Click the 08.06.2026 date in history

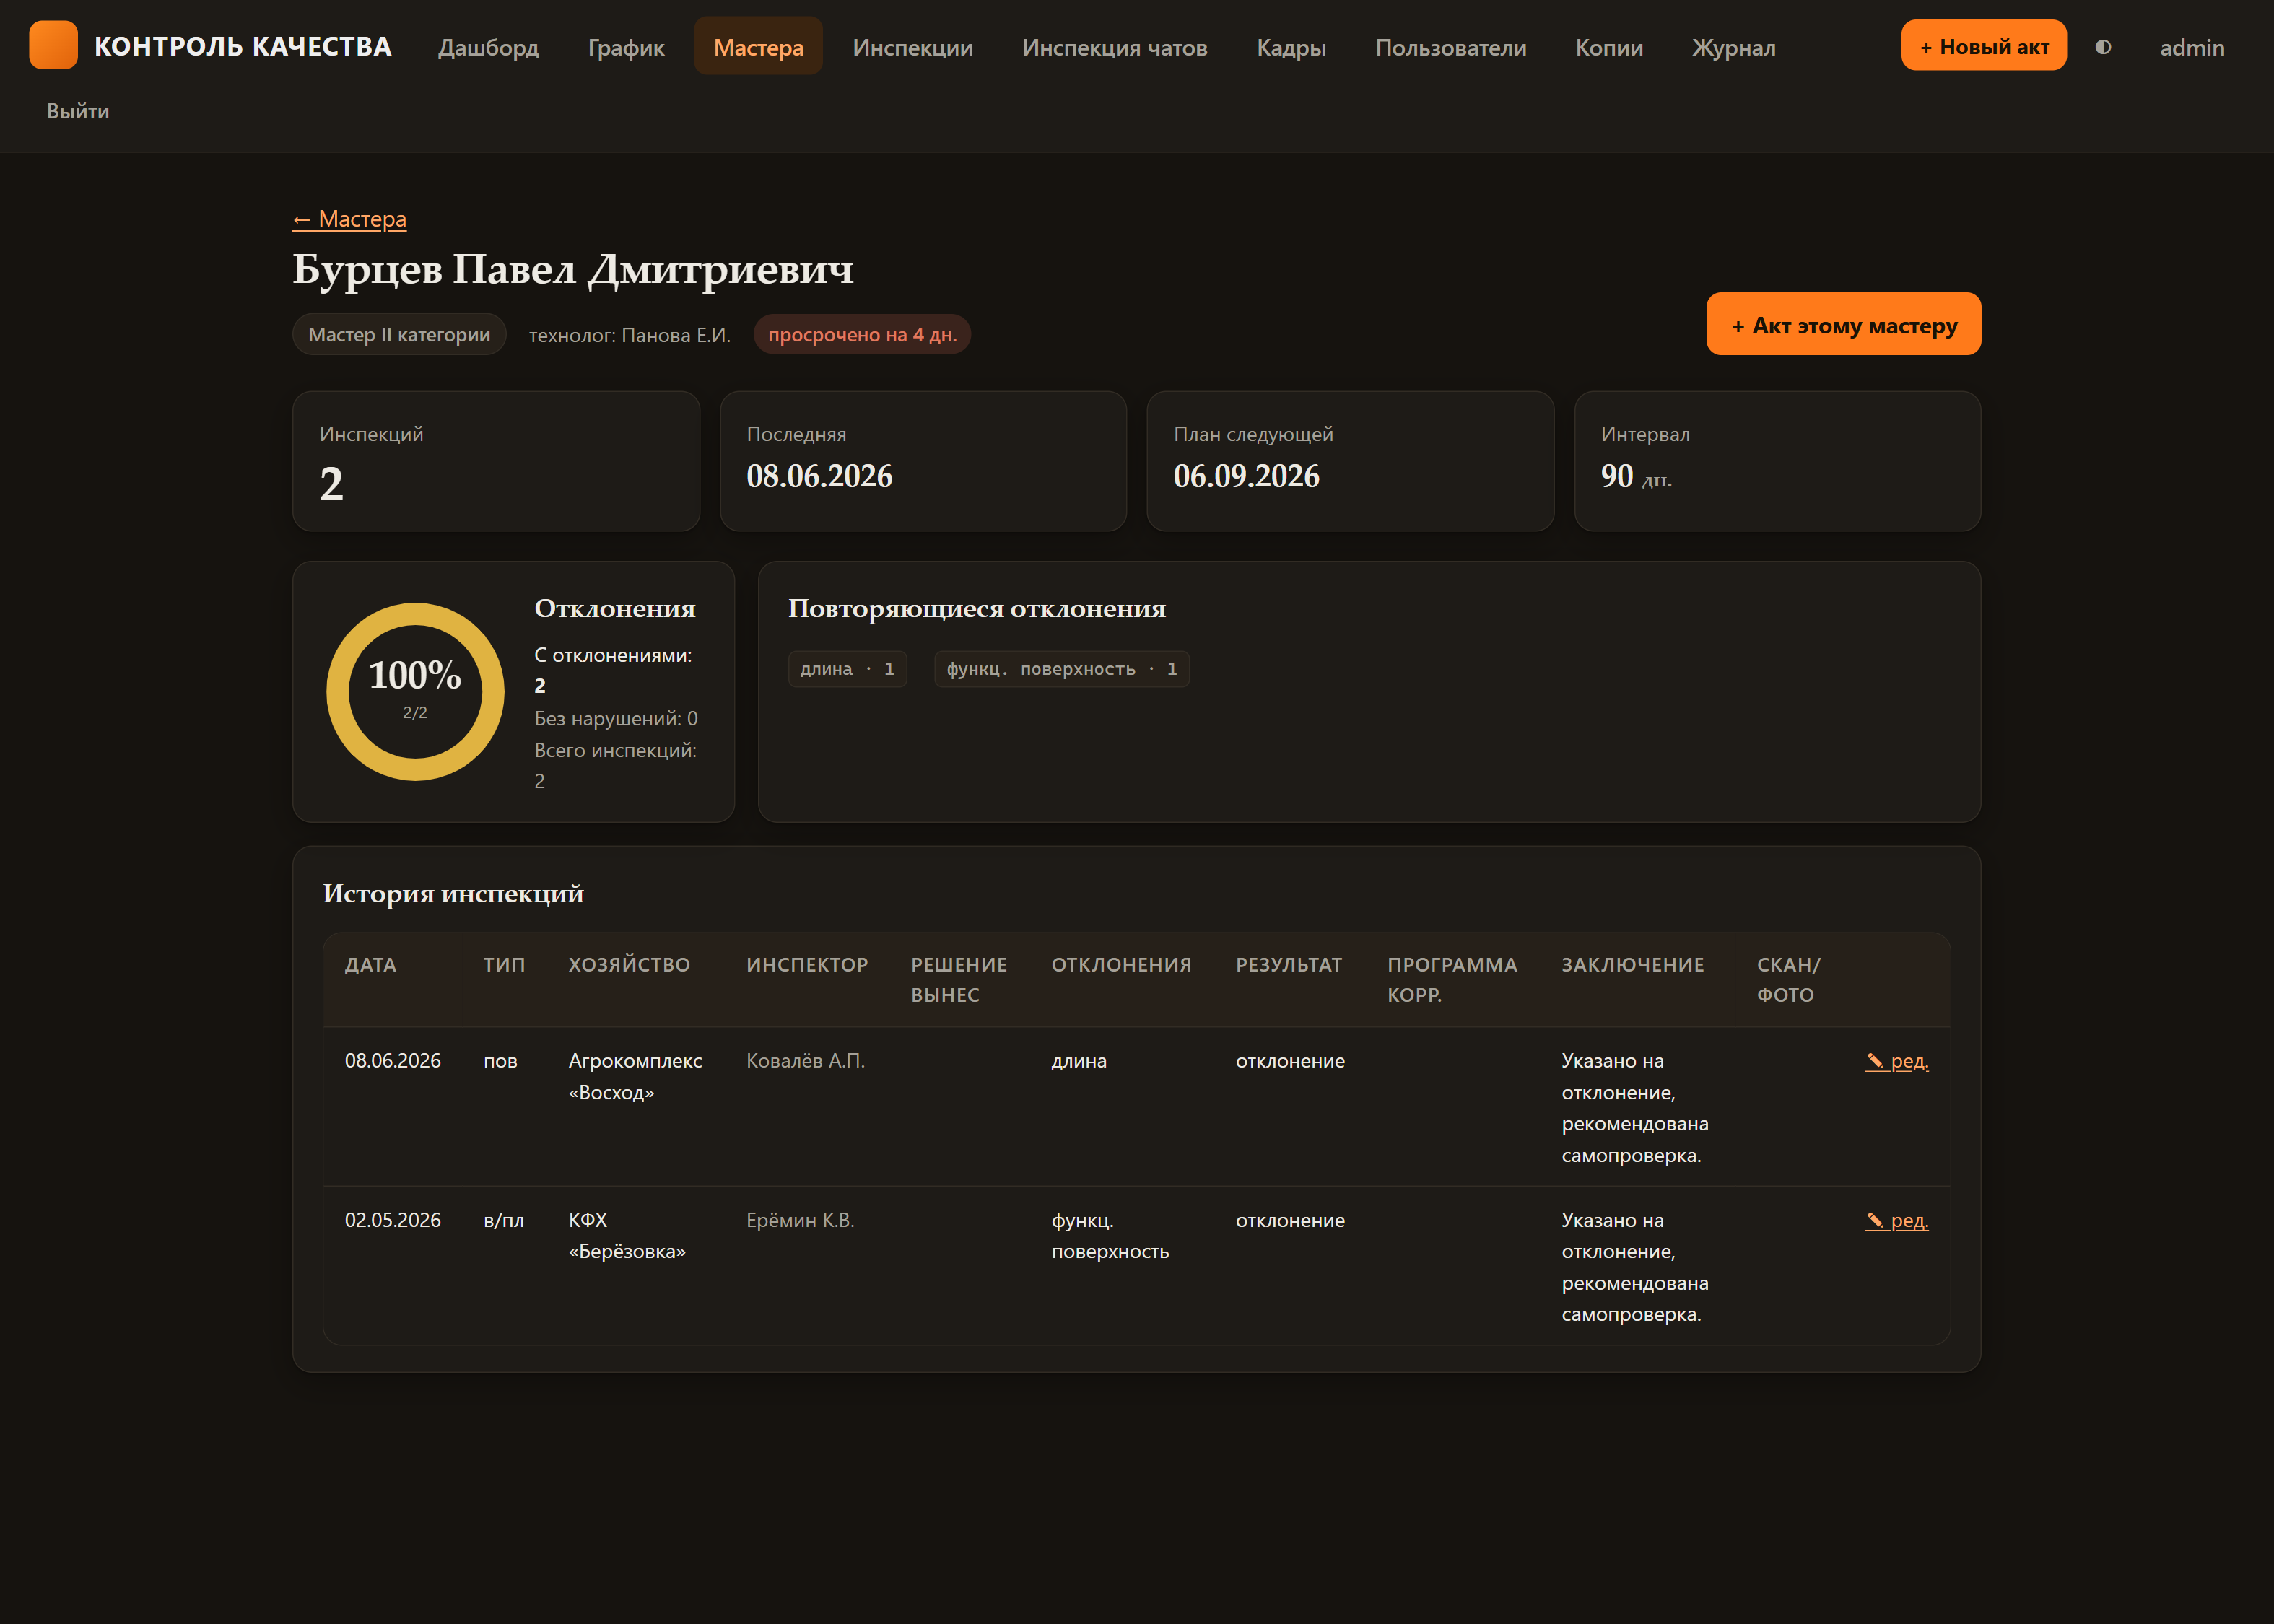392,1061
